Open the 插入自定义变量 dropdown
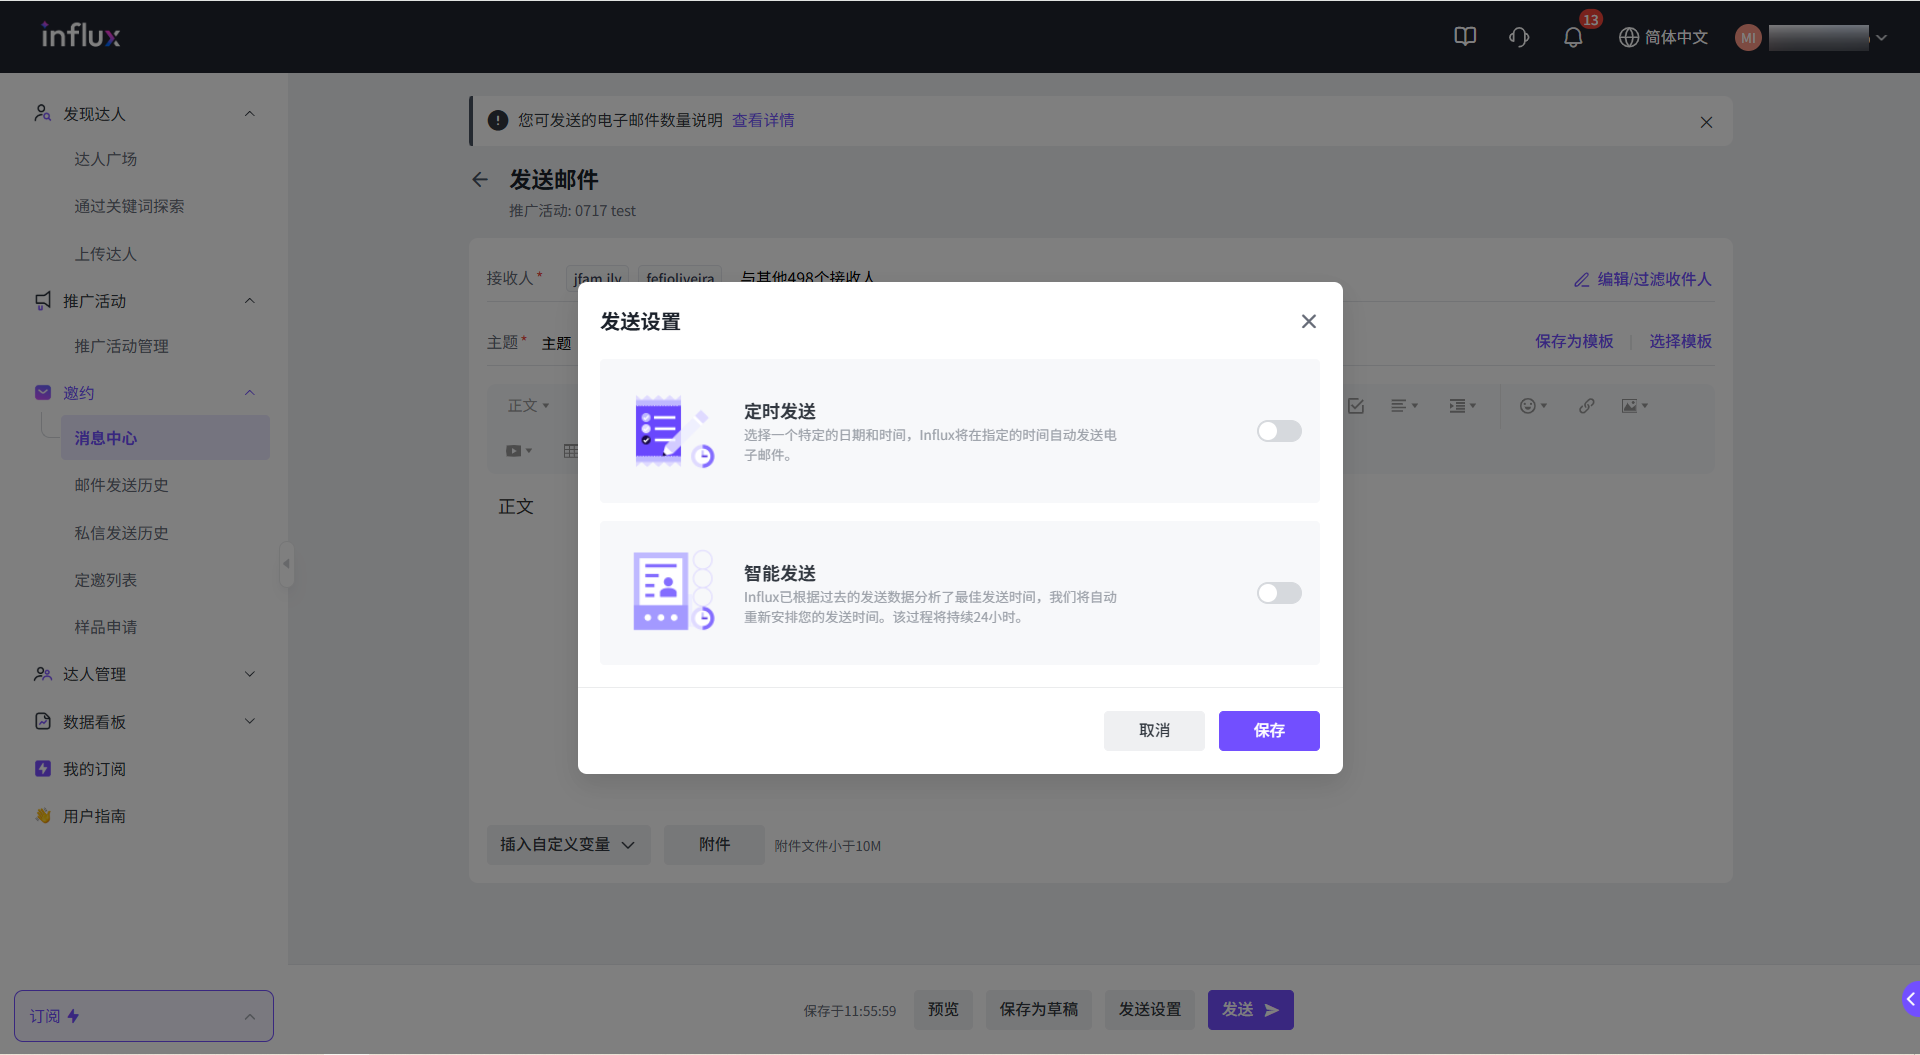This screenshot has width=1920, height=1055. pos(567,845)
